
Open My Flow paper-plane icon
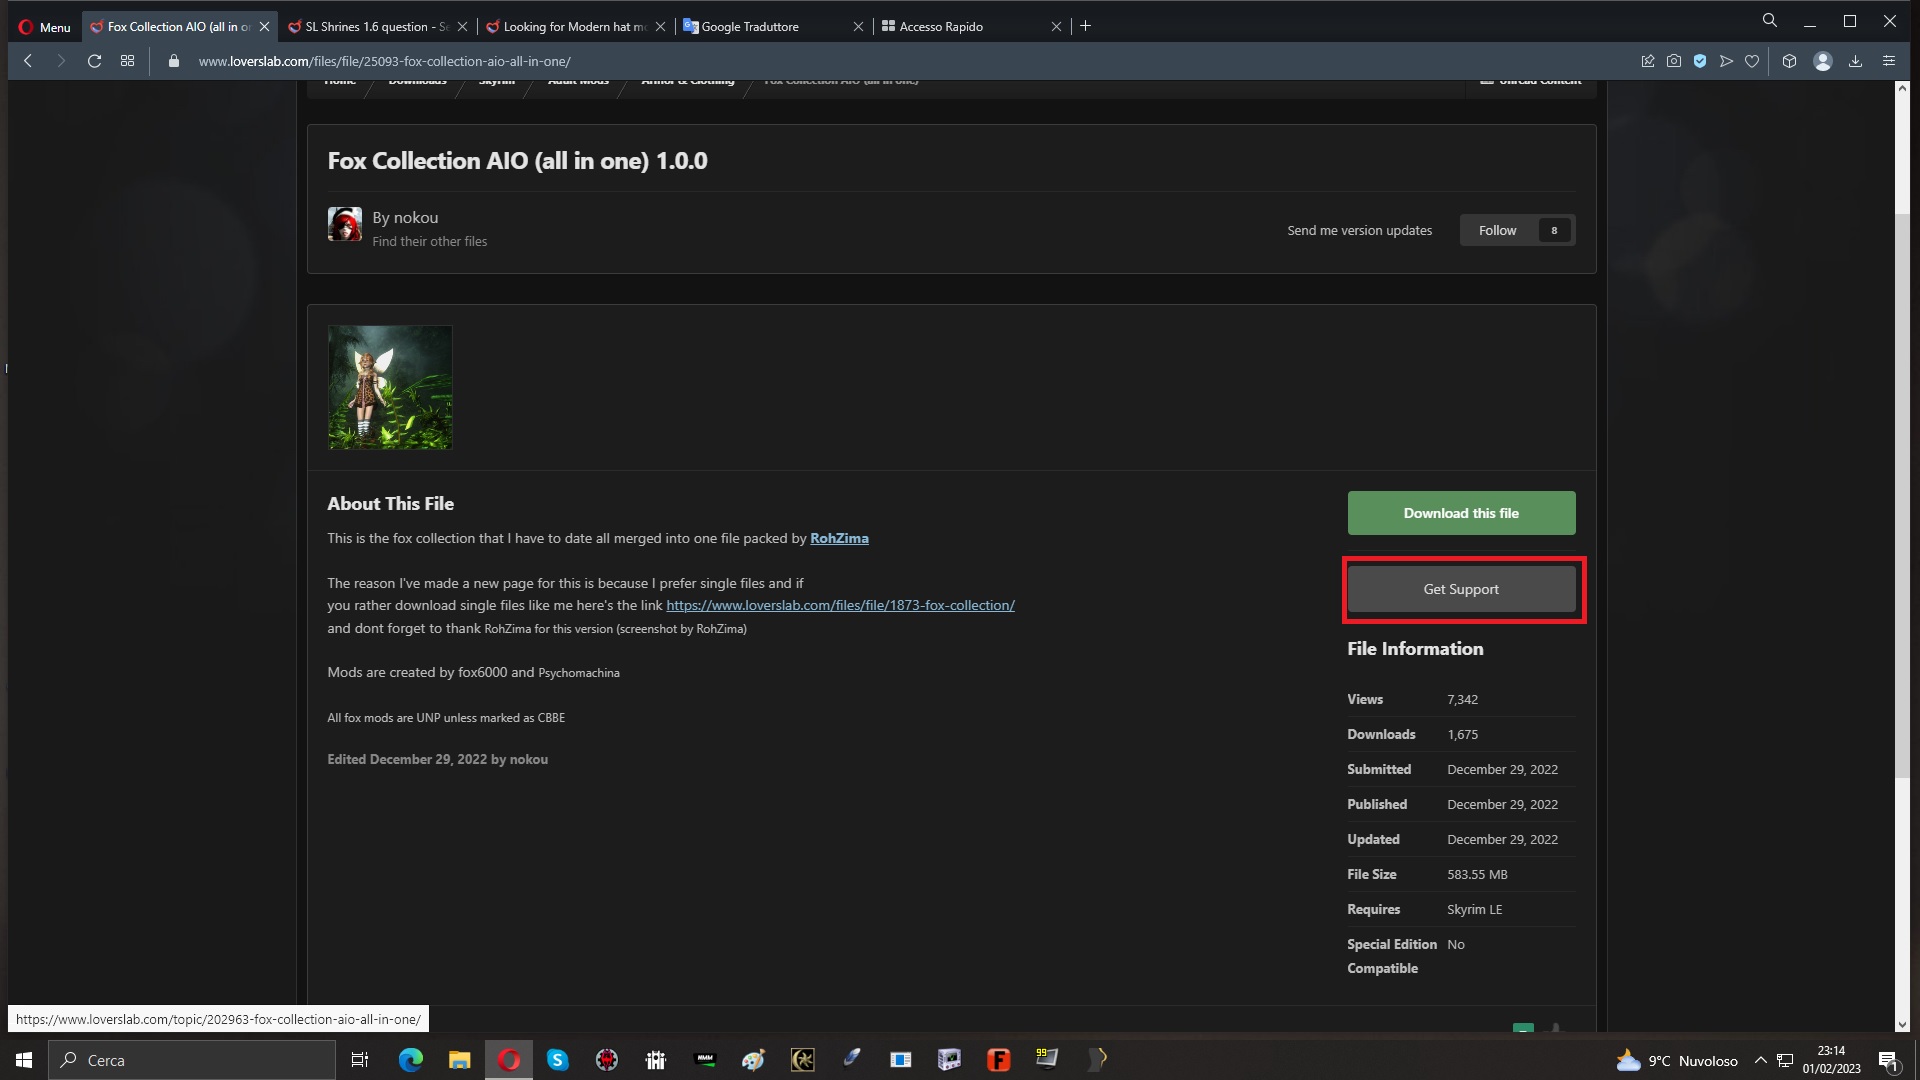[1726, 61]
